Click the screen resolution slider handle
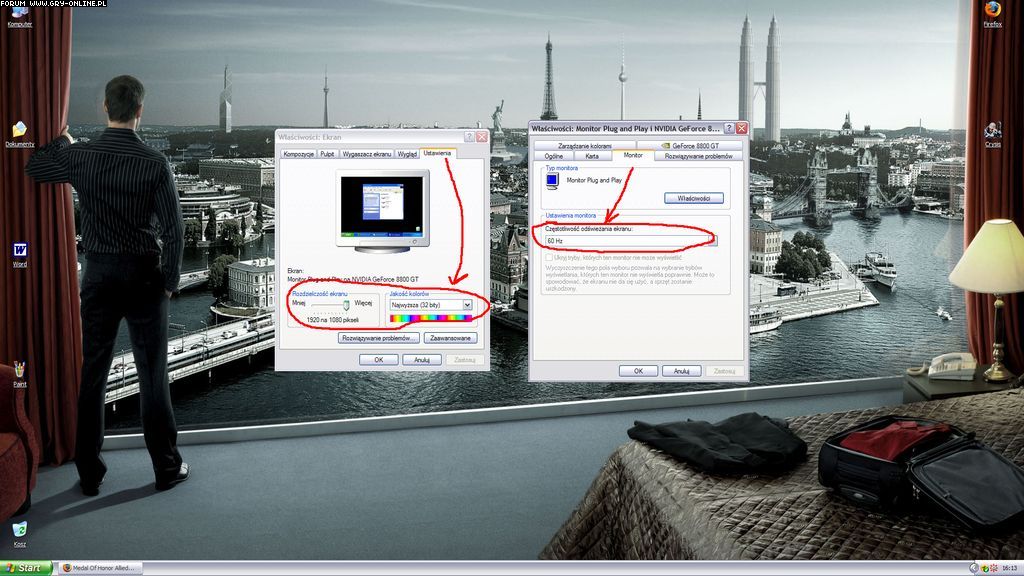The height and width of the screenshot is (576, 1024). click(346, 304)
